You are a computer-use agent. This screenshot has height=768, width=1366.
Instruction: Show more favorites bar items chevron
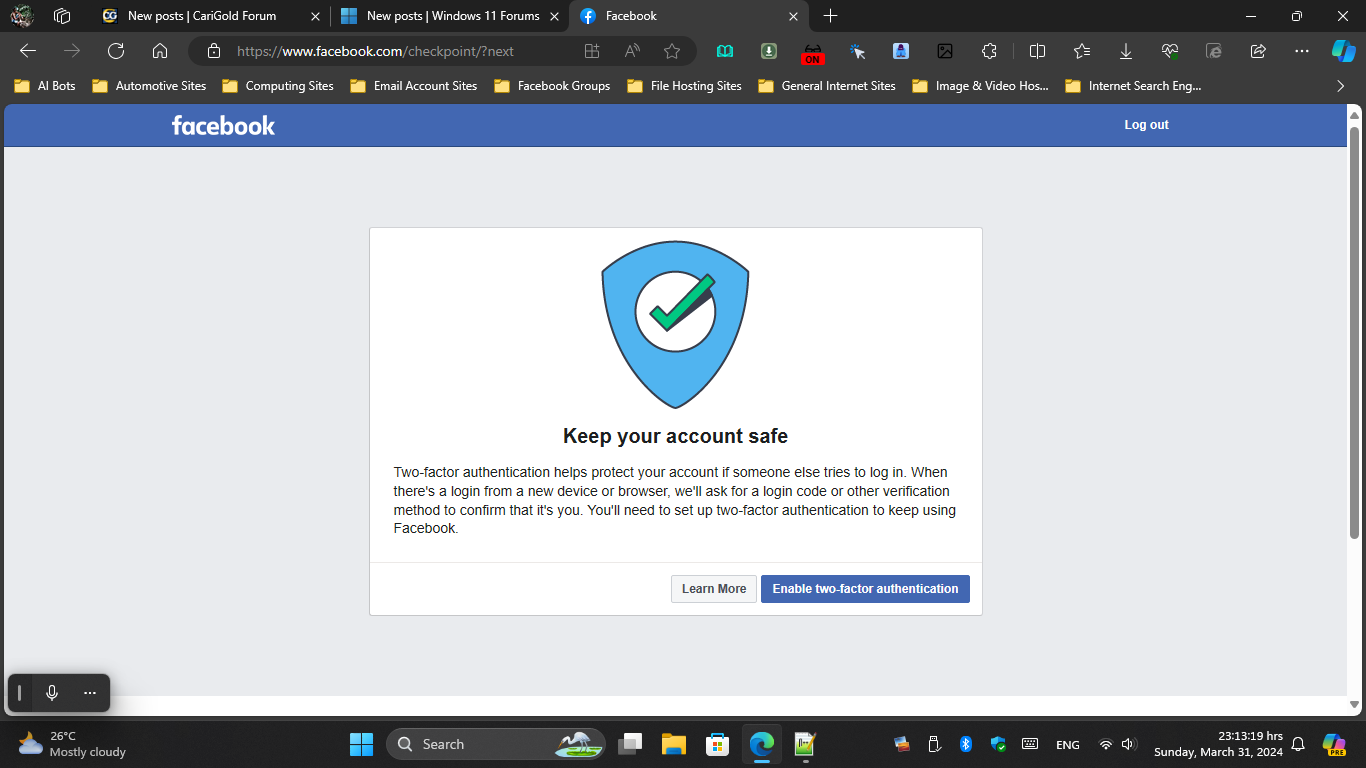(x=1341, y=86)
